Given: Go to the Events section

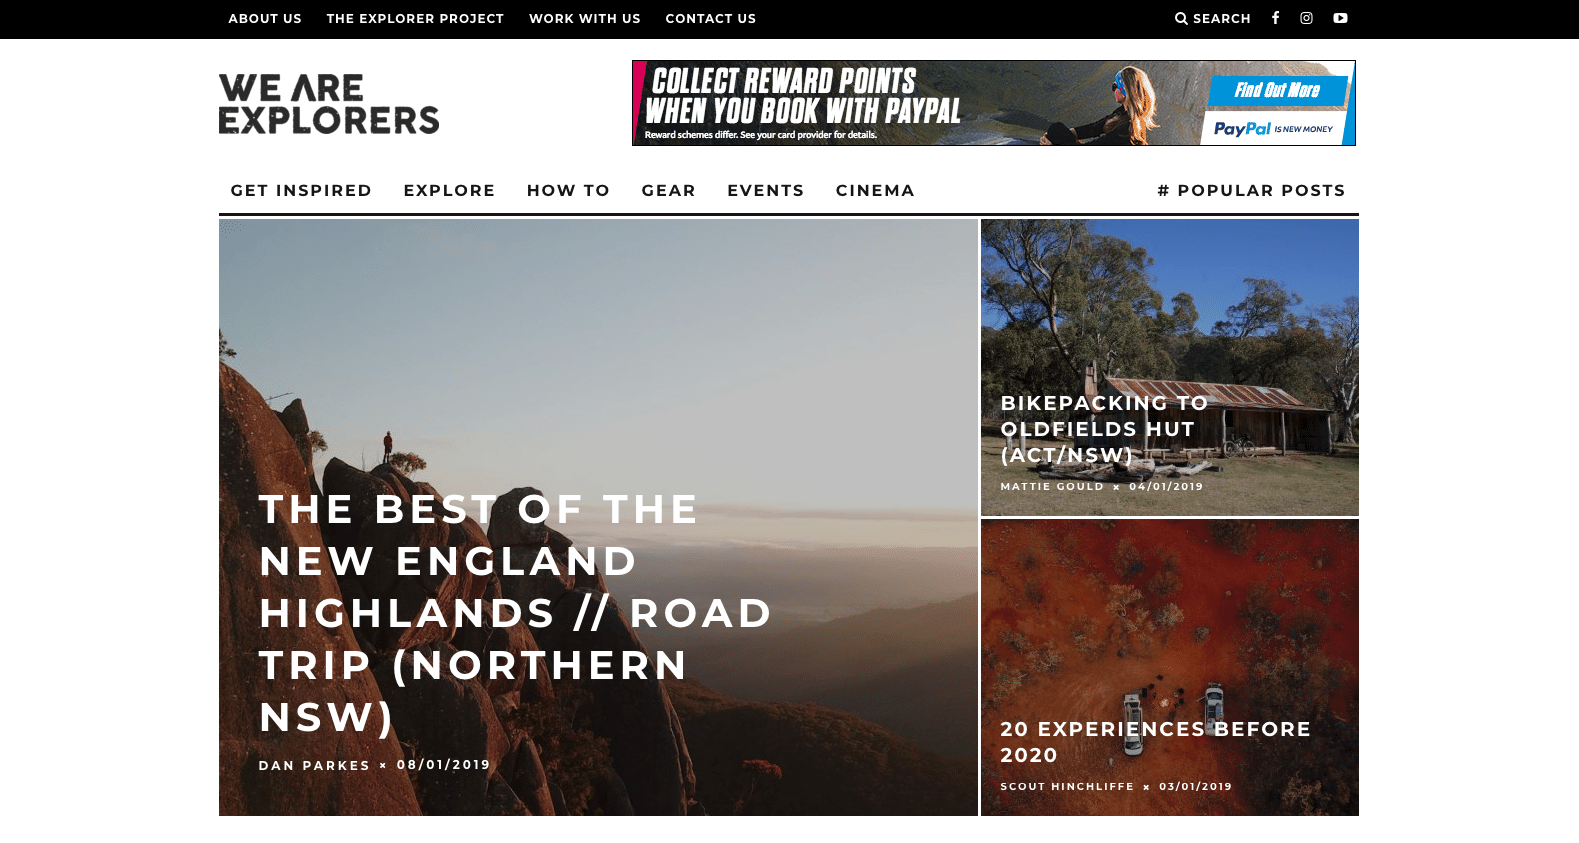Looking at the screenshot, I should tap(765, 190).
